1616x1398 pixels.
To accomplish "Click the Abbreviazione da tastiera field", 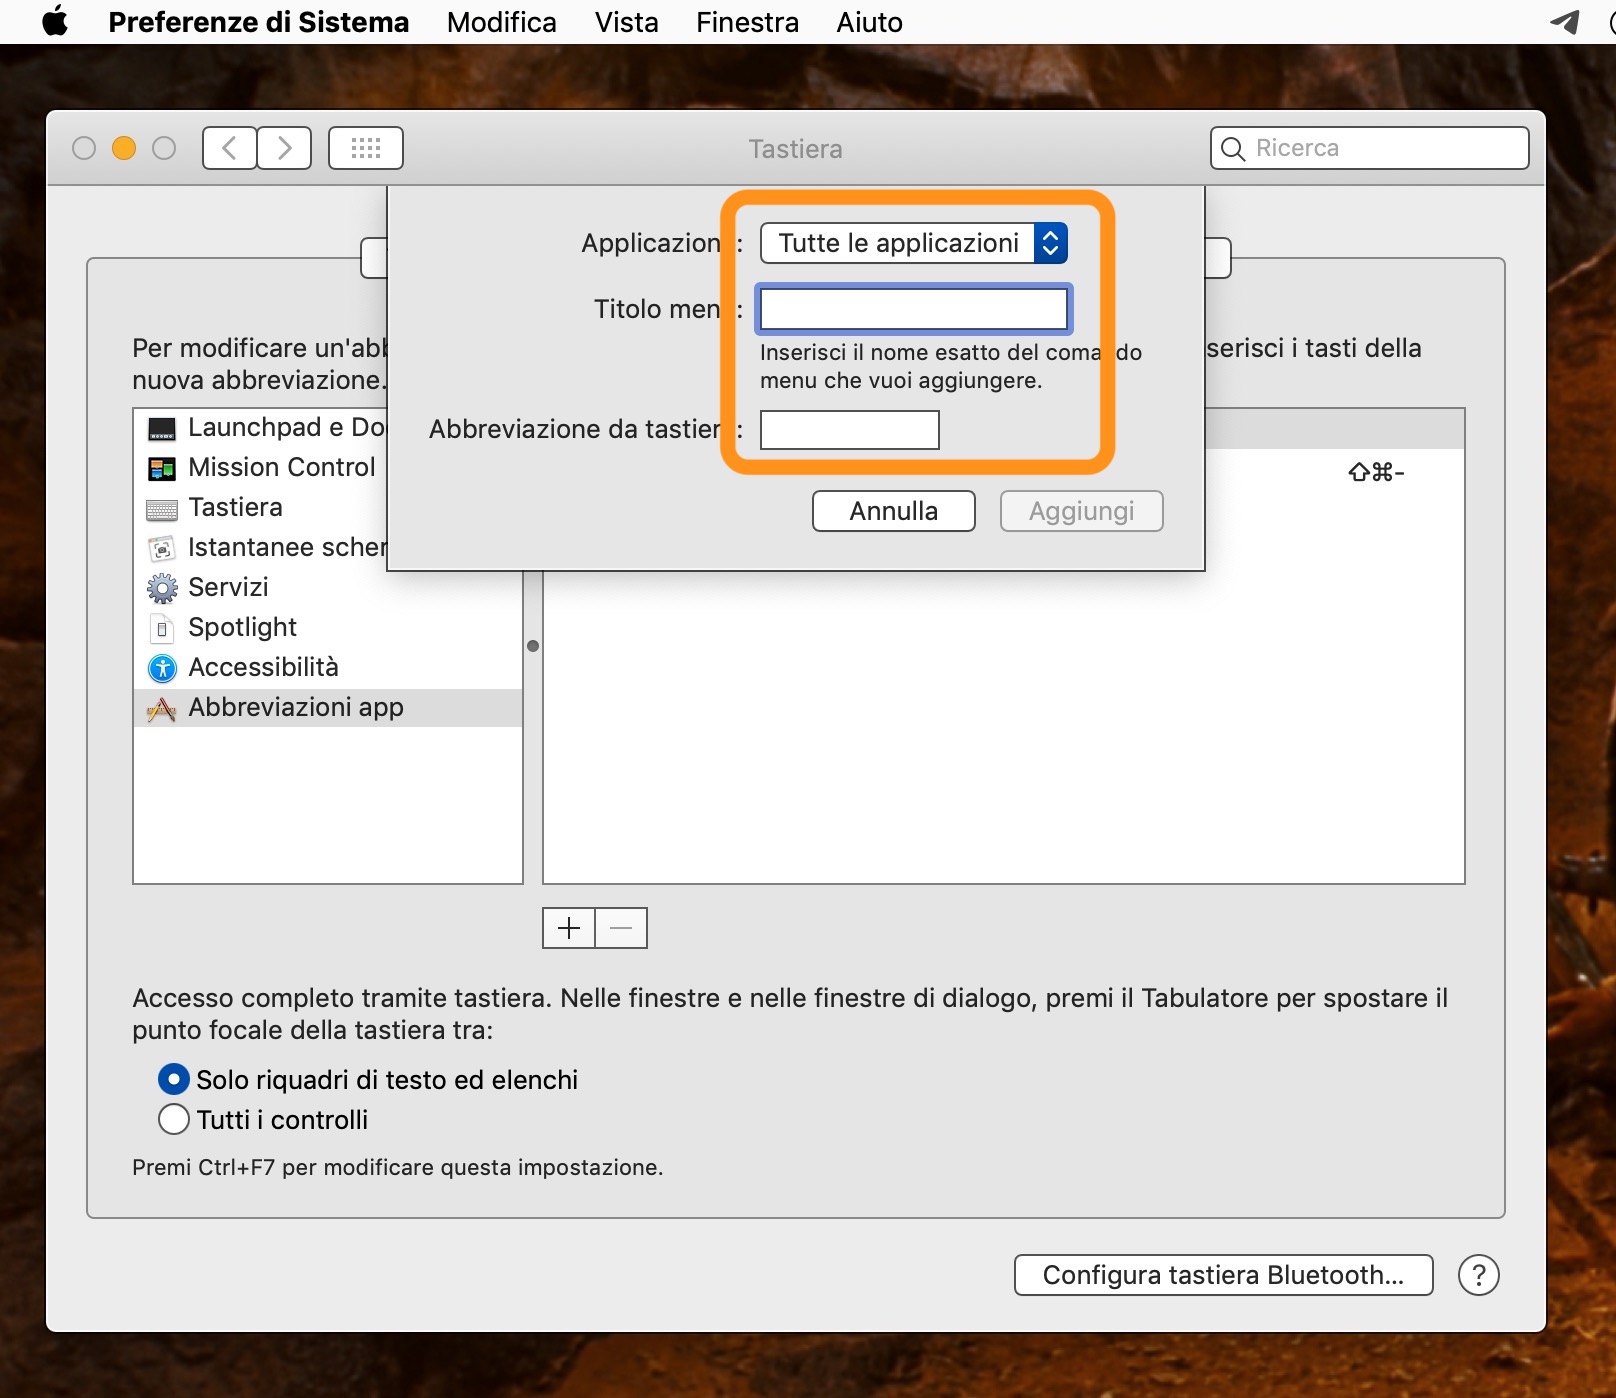I will (850, 430).
